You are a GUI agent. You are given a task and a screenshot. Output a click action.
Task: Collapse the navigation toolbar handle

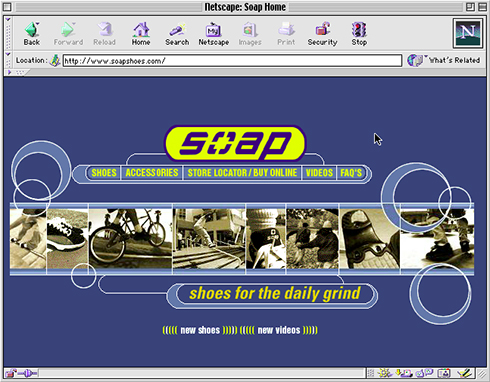[x=8, y=33]
